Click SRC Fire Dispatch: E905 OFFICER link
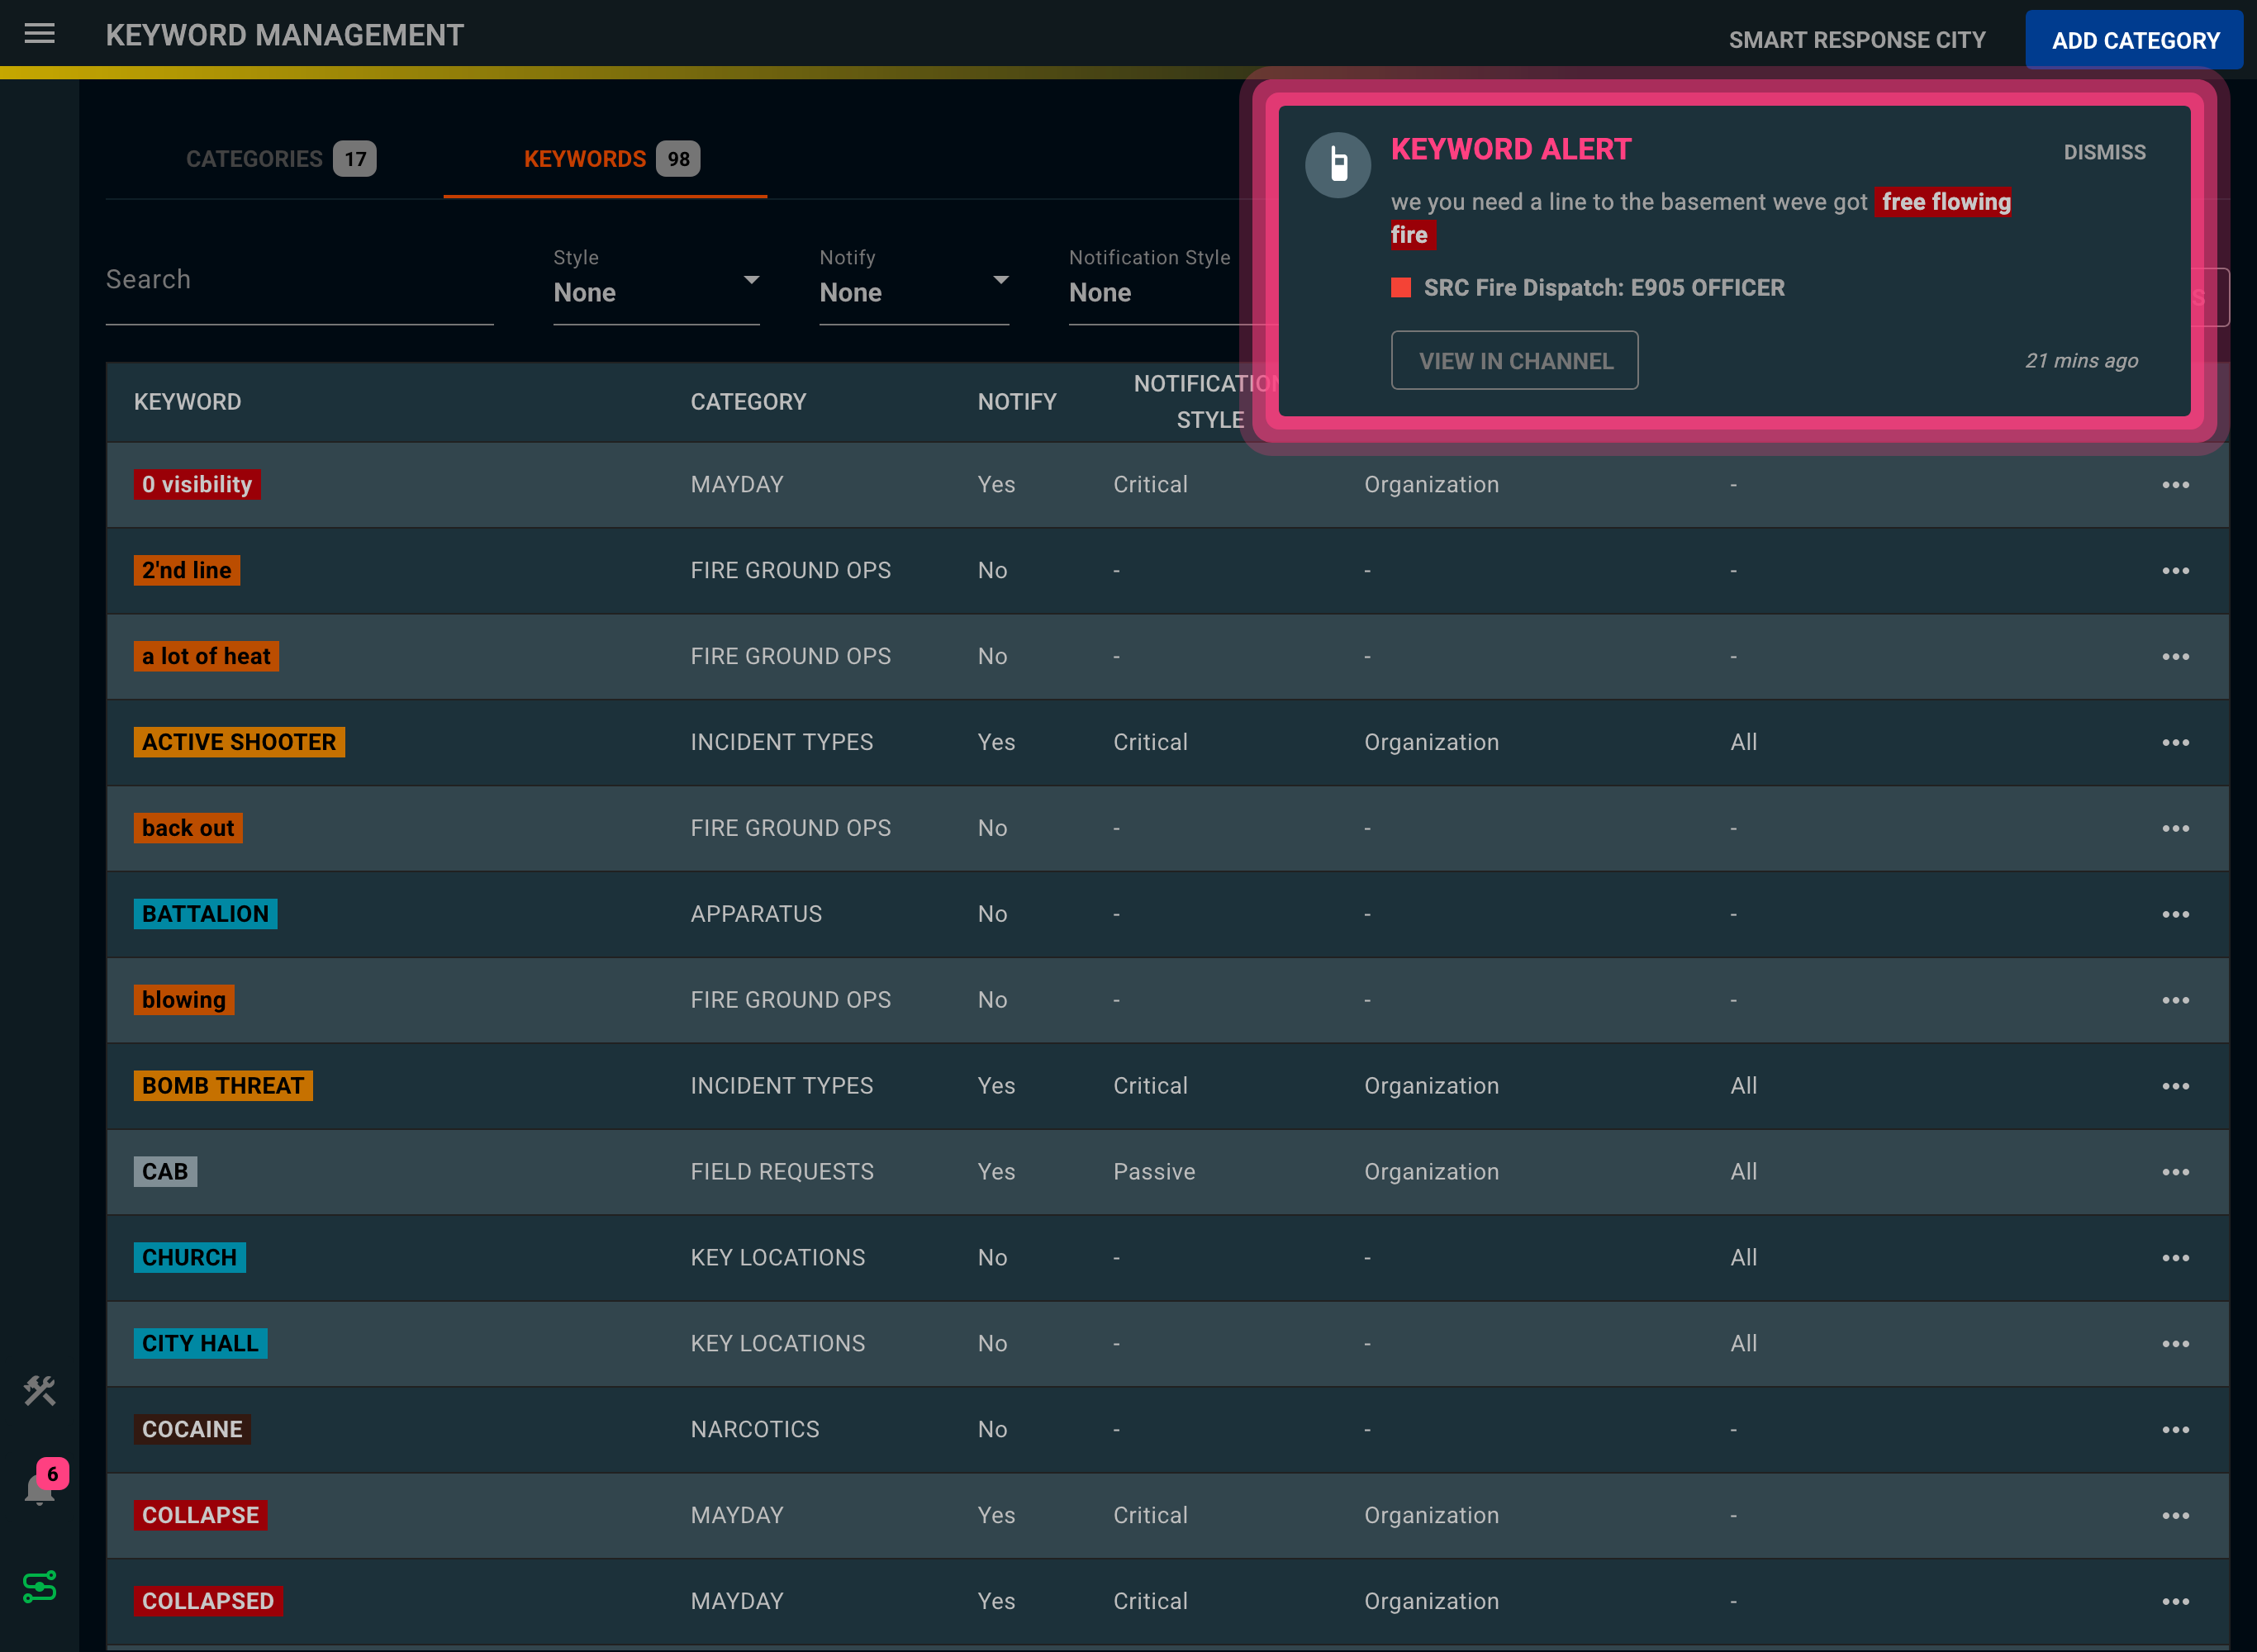This screenshot has height=1652, width=2257. tap(1603, 288)
